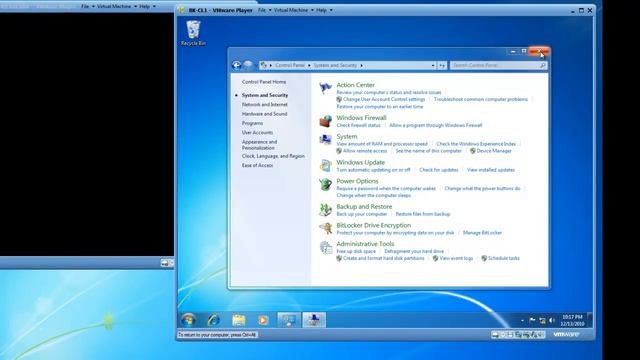Click the volume speaker tray icon
Image resolution: width=640 pixels, height=360 pixels.
point(552,320)
